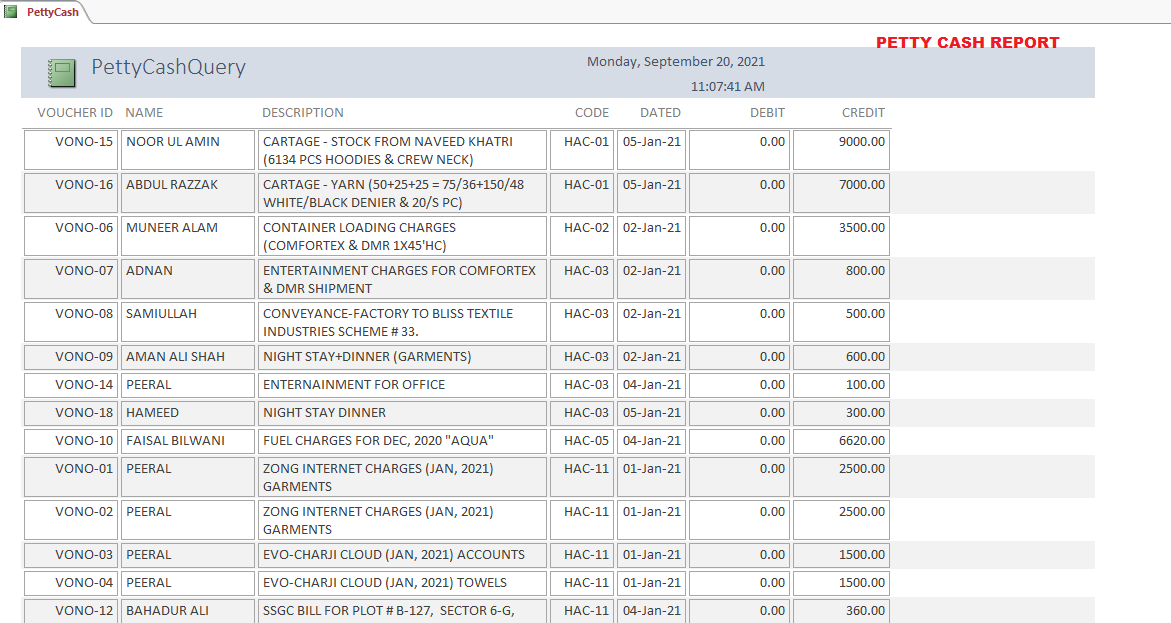Select voucher VONO-15 field
The width and height of the screenshot is (1171, 623).
(71, 150)
